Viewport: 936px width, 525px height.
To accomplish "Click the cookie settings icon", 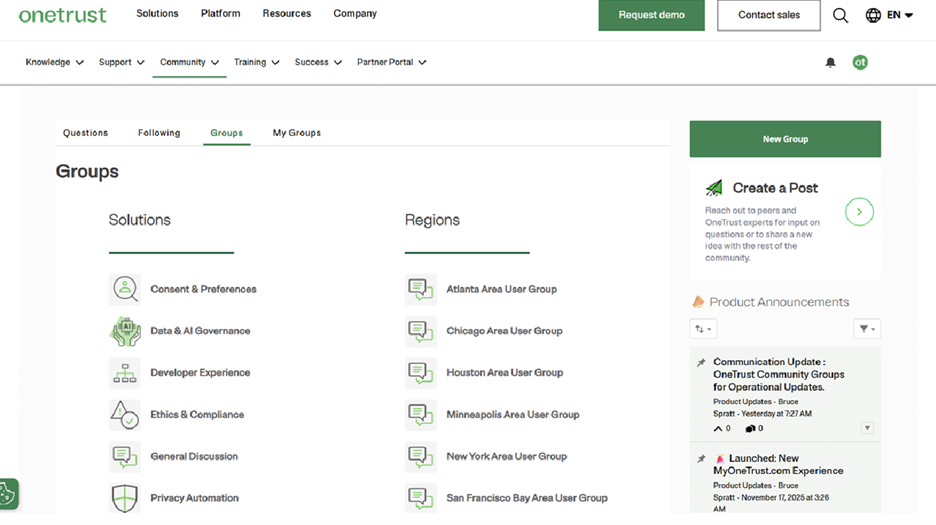I will [x=8, y=493].
